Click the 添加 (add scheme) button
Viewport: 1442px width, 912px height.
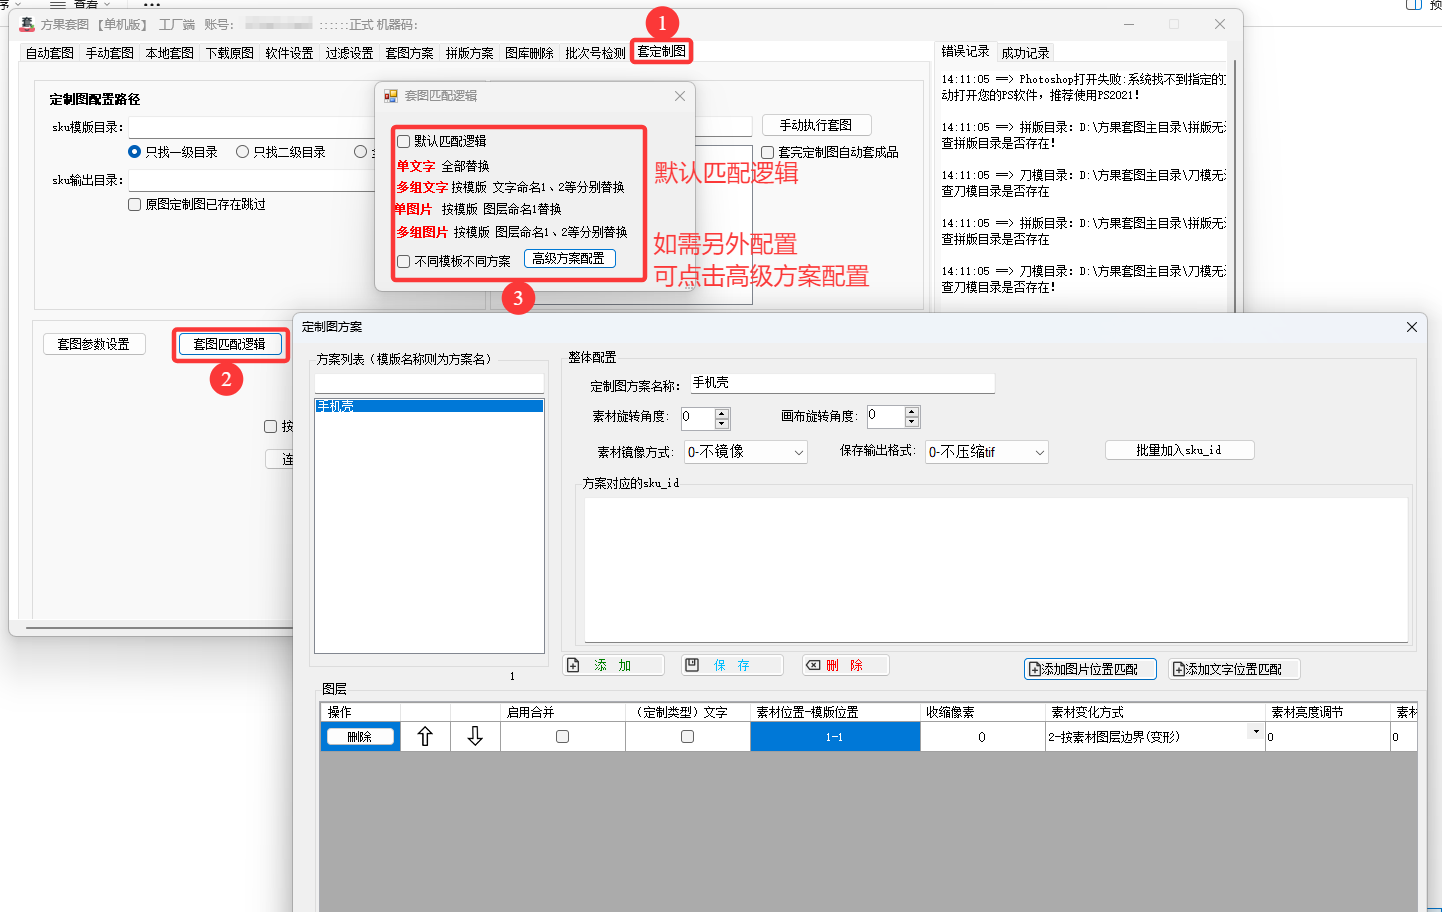click(x=614, y=665)
